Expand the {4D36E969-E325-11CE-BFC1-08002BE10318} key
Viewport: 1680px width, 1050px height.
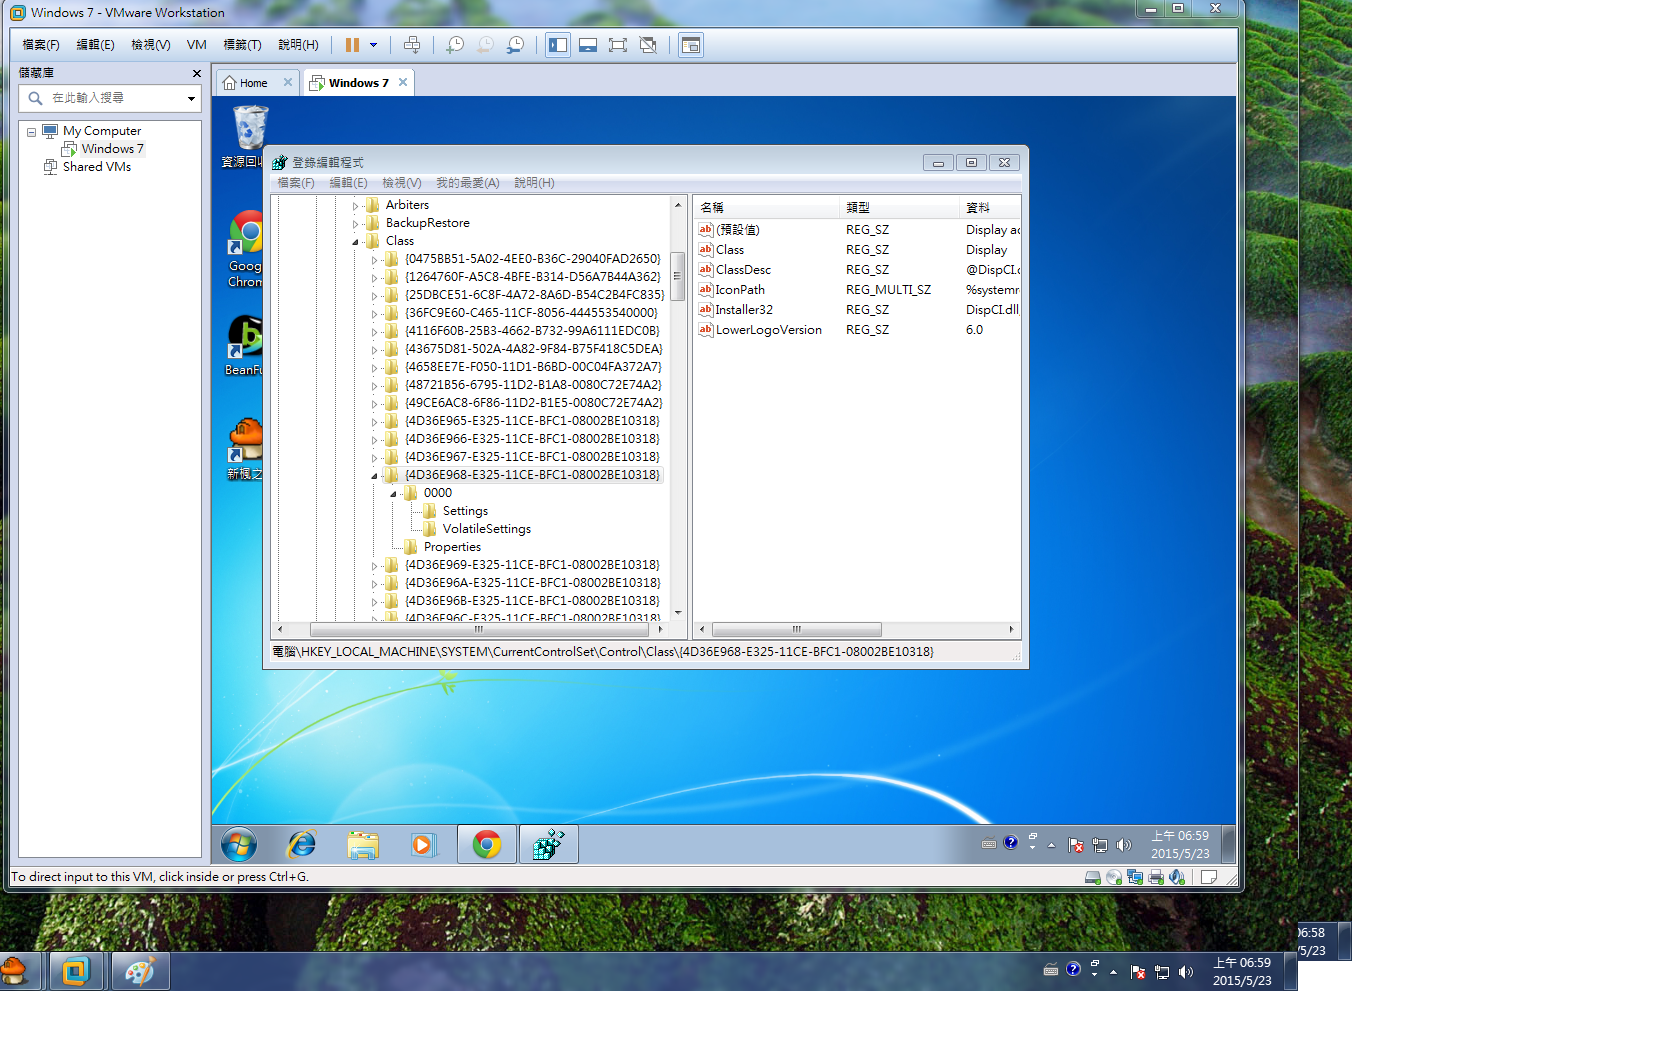[374, 566]
